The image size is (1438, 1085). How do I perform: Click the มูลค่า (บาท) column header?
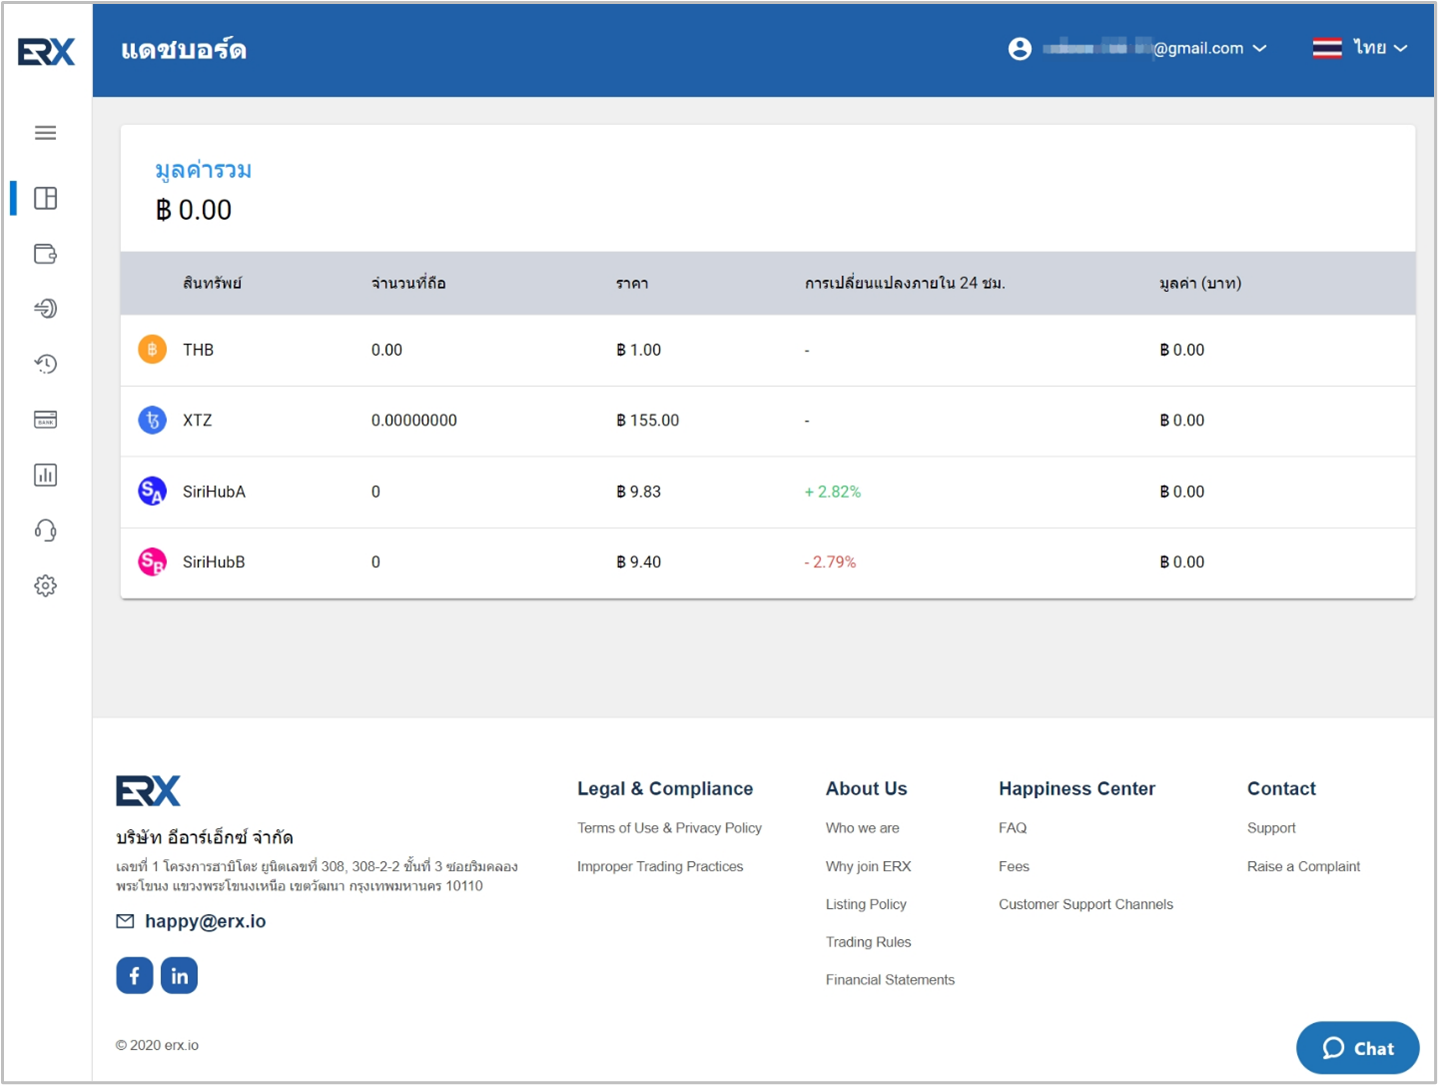coord(1200,283)
